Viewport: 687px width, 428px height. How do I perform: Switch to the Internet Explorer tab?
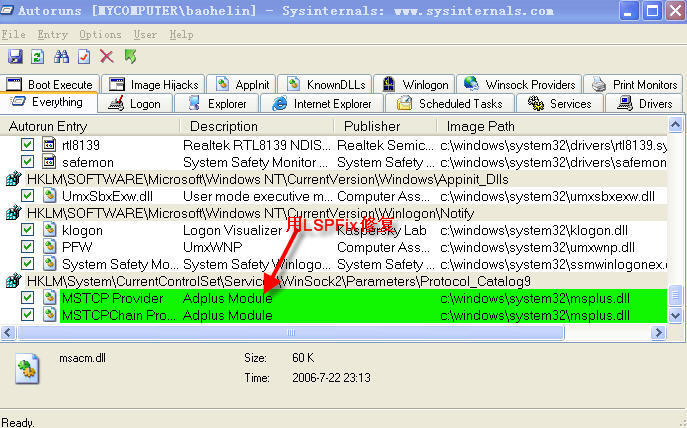pyautogui.click(x=322, y=104)
